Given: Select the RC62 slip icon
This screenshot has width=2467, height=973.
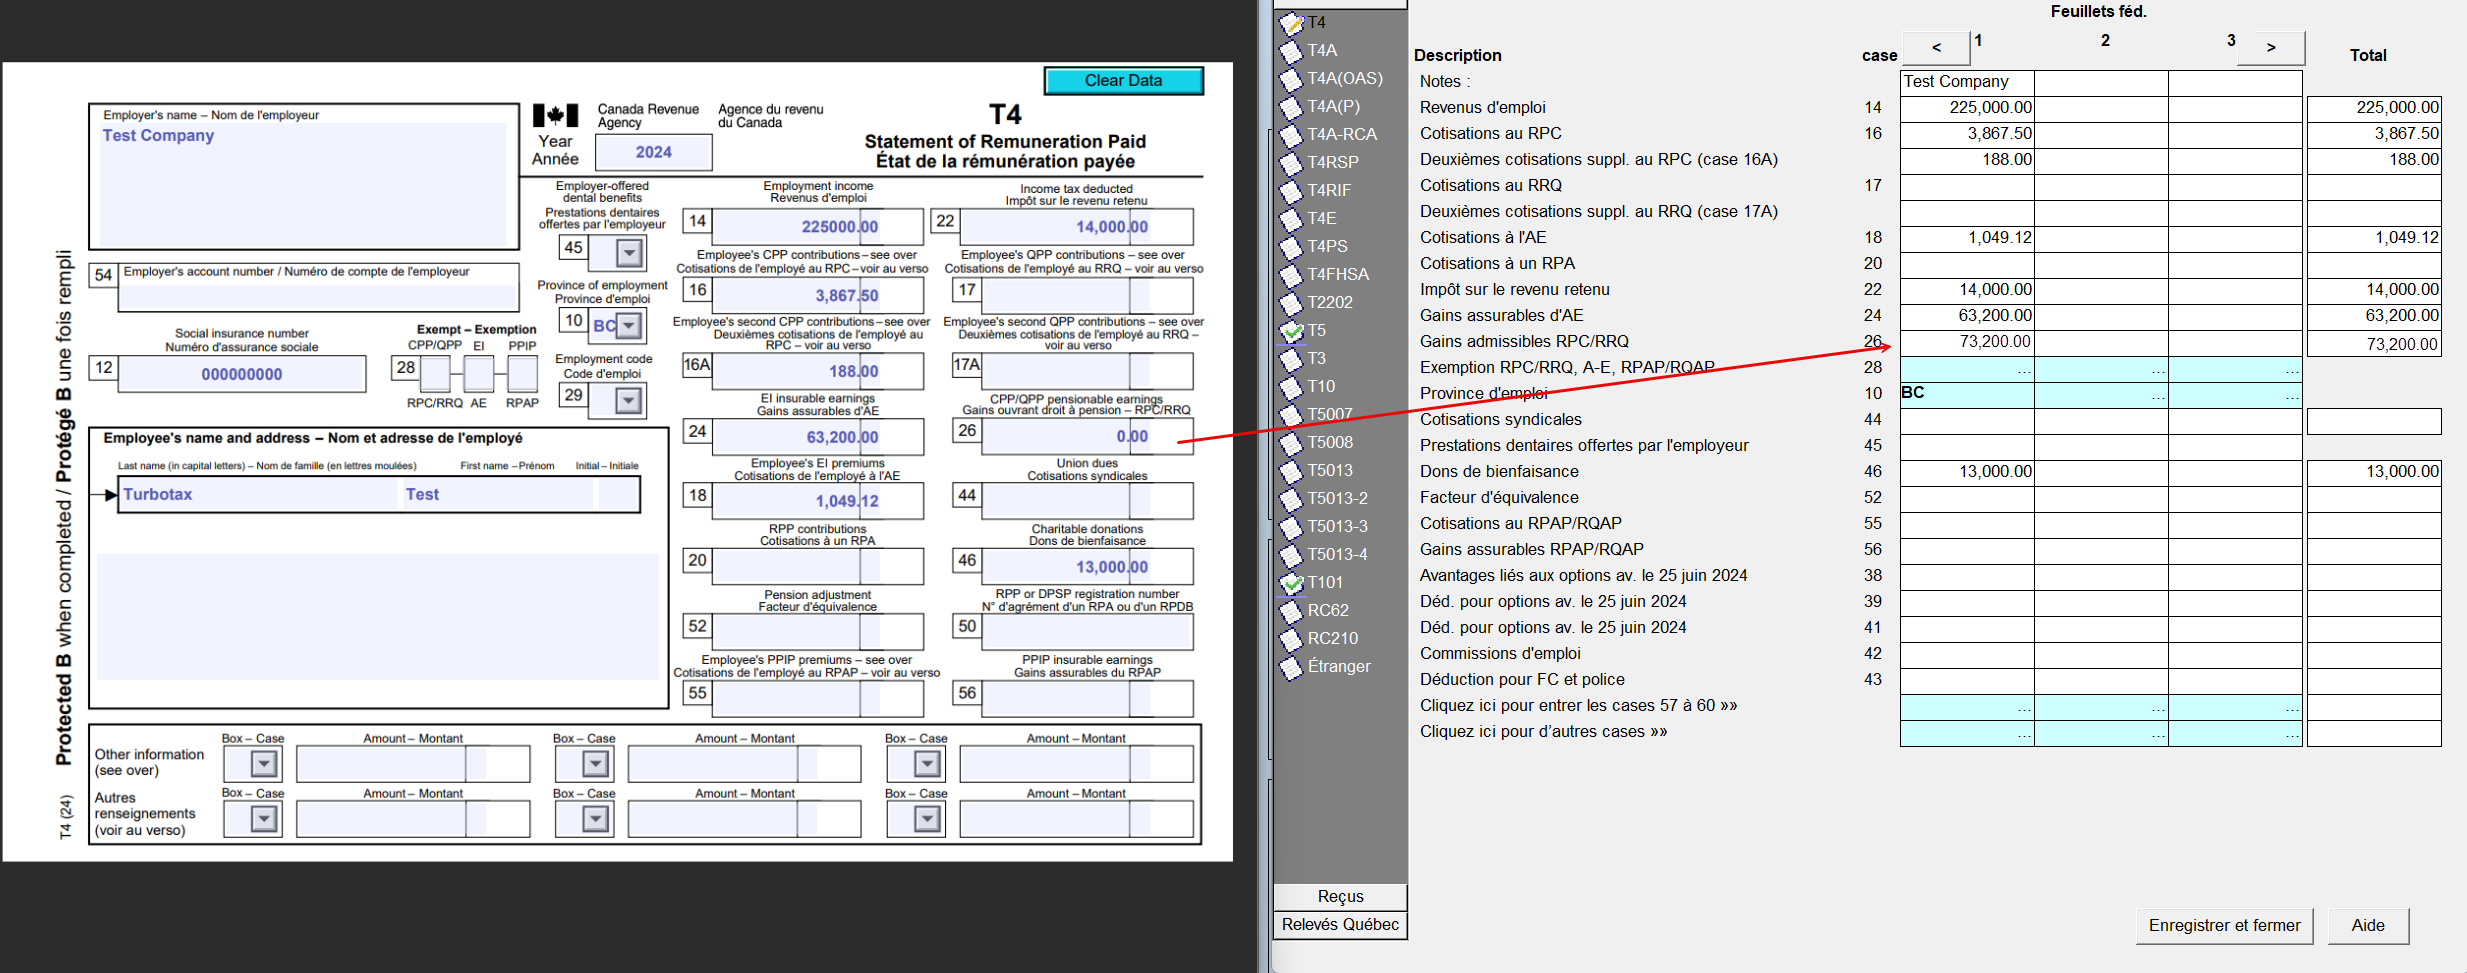Looking at the screenshot, I should pos(1292,611).
